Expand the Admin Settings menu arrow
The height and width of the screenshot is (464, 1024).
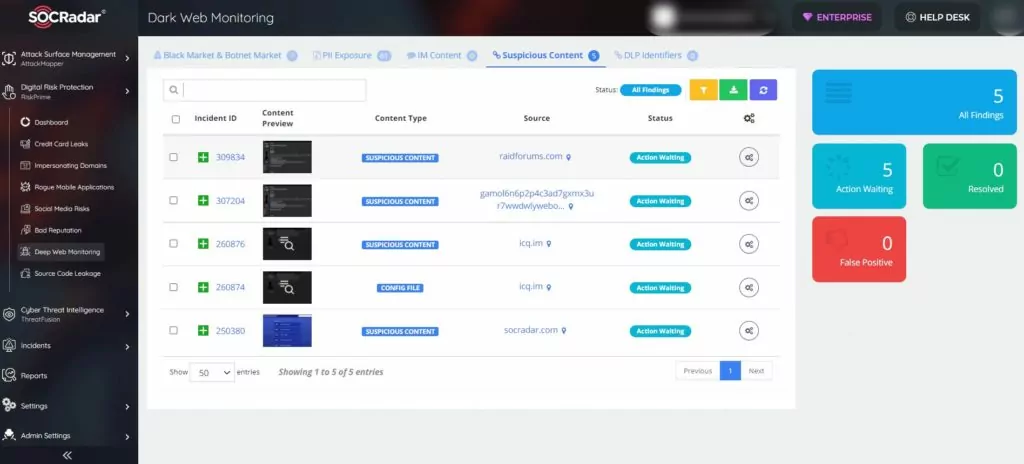pyautogui.click(x=127, y=437)
